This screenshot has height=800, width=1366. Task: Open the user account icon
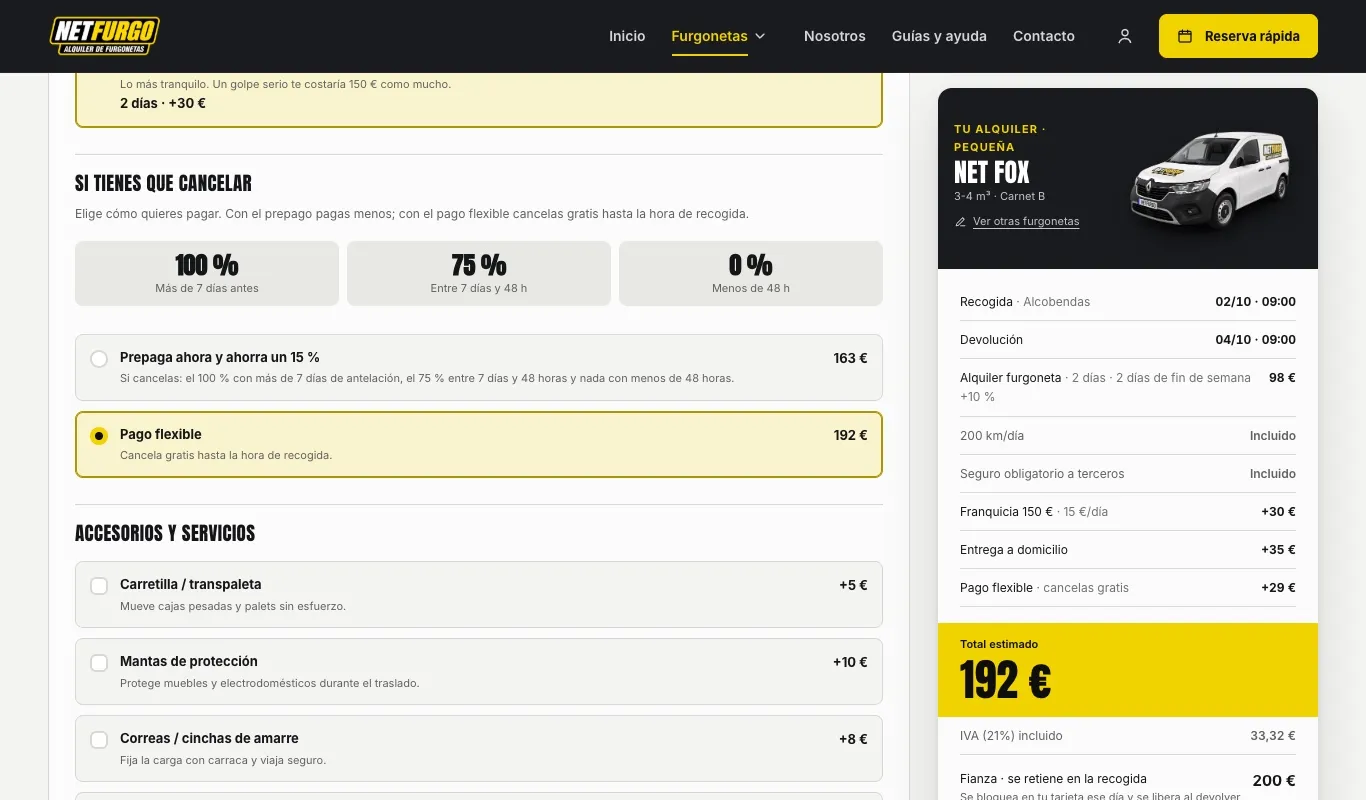click(1125, 36)
